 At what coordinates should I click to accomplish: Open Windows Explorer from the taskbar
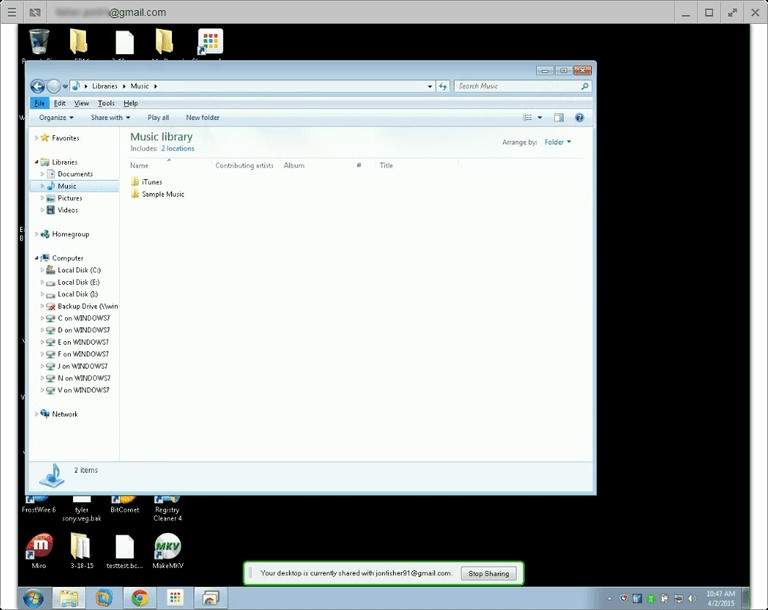click(x=69, y=598)
